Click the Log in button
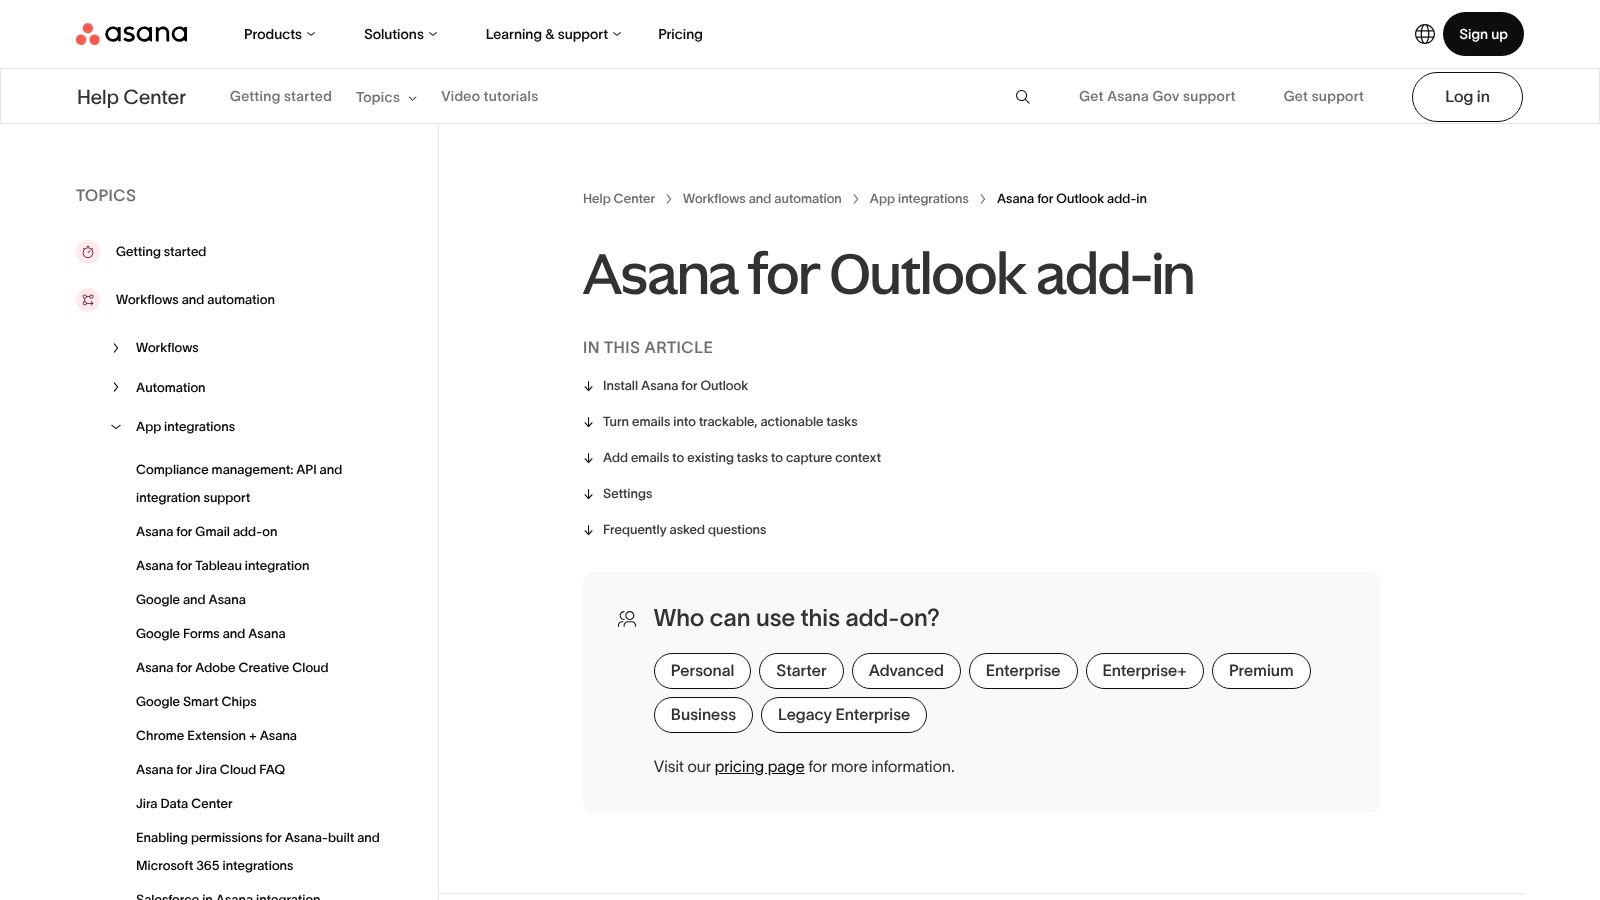1600x900 pixels. [x=1467, y=97]
